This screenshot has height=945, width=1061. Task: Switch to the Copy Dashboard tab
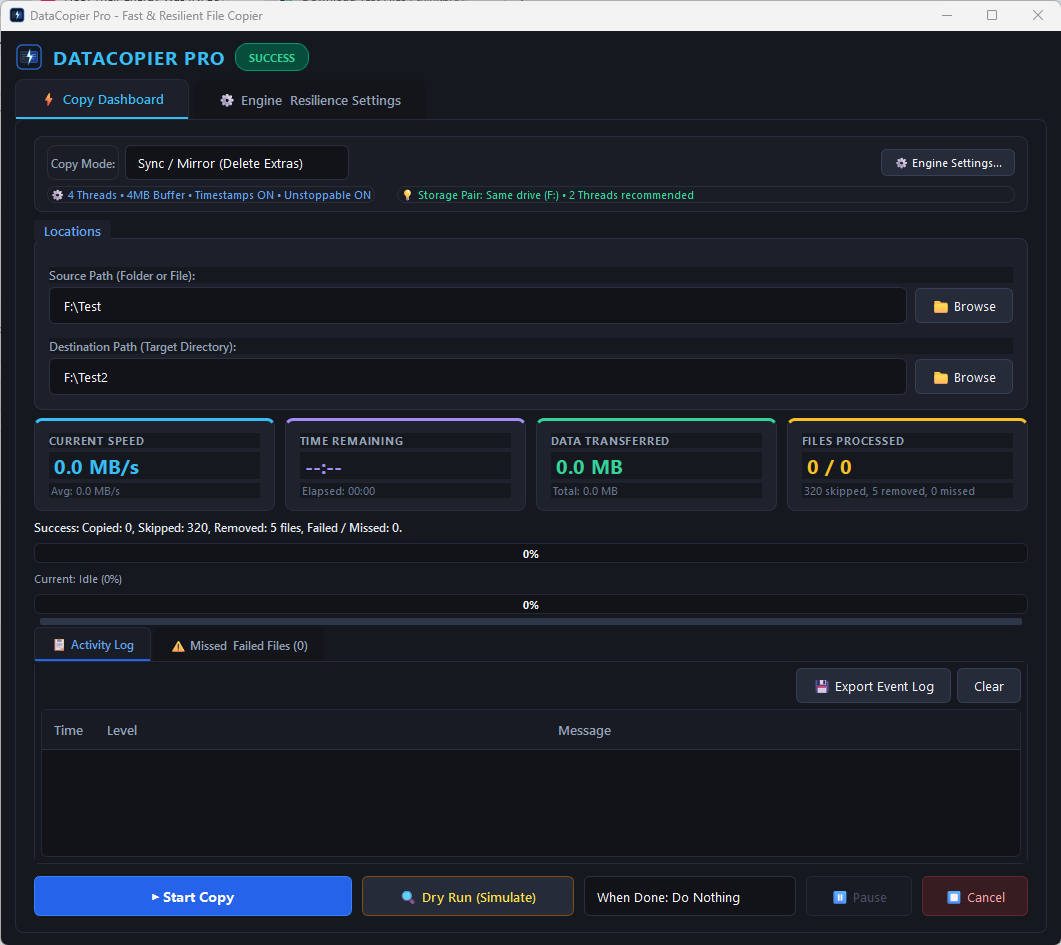102,99
